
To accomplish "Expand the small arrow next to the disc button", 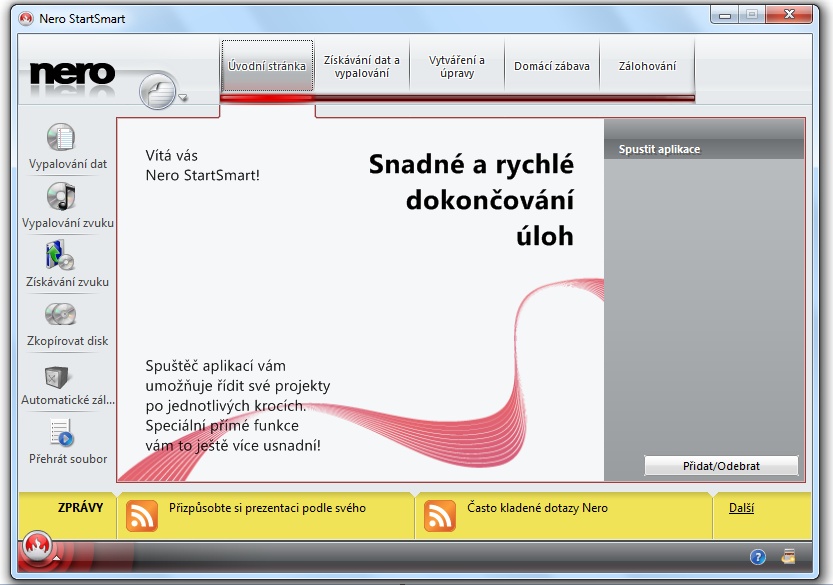I will (x=183, y=97).
